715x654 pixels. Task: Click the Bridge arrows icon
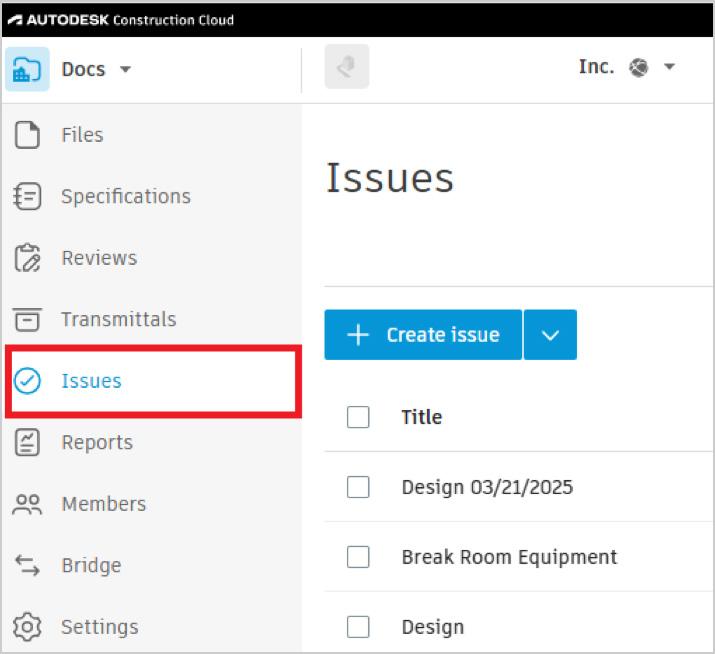[x=28, y=565]
